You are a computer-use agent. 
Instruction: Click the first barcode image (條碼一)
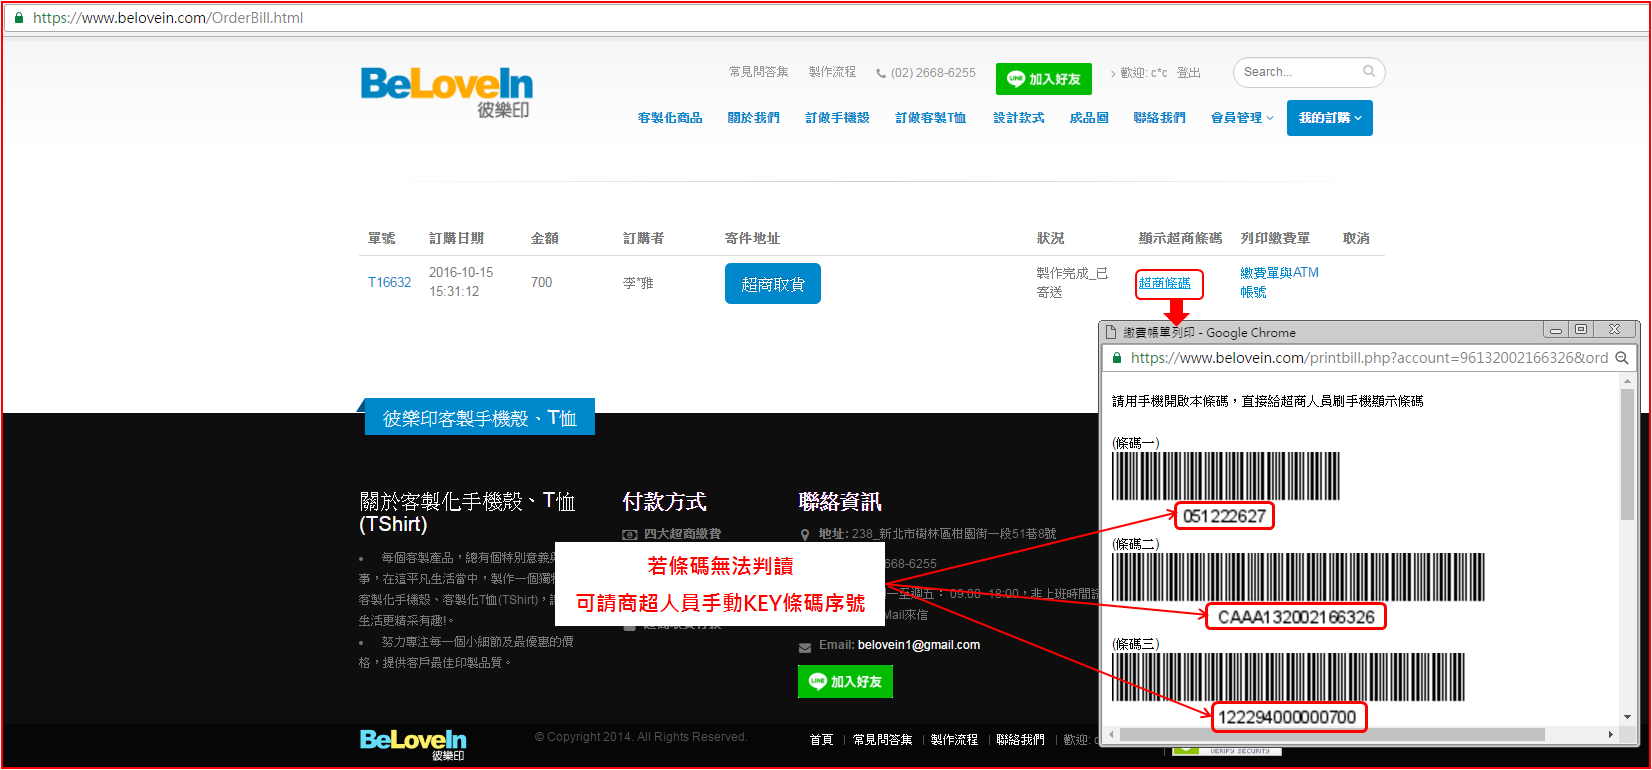point(1226,476)
